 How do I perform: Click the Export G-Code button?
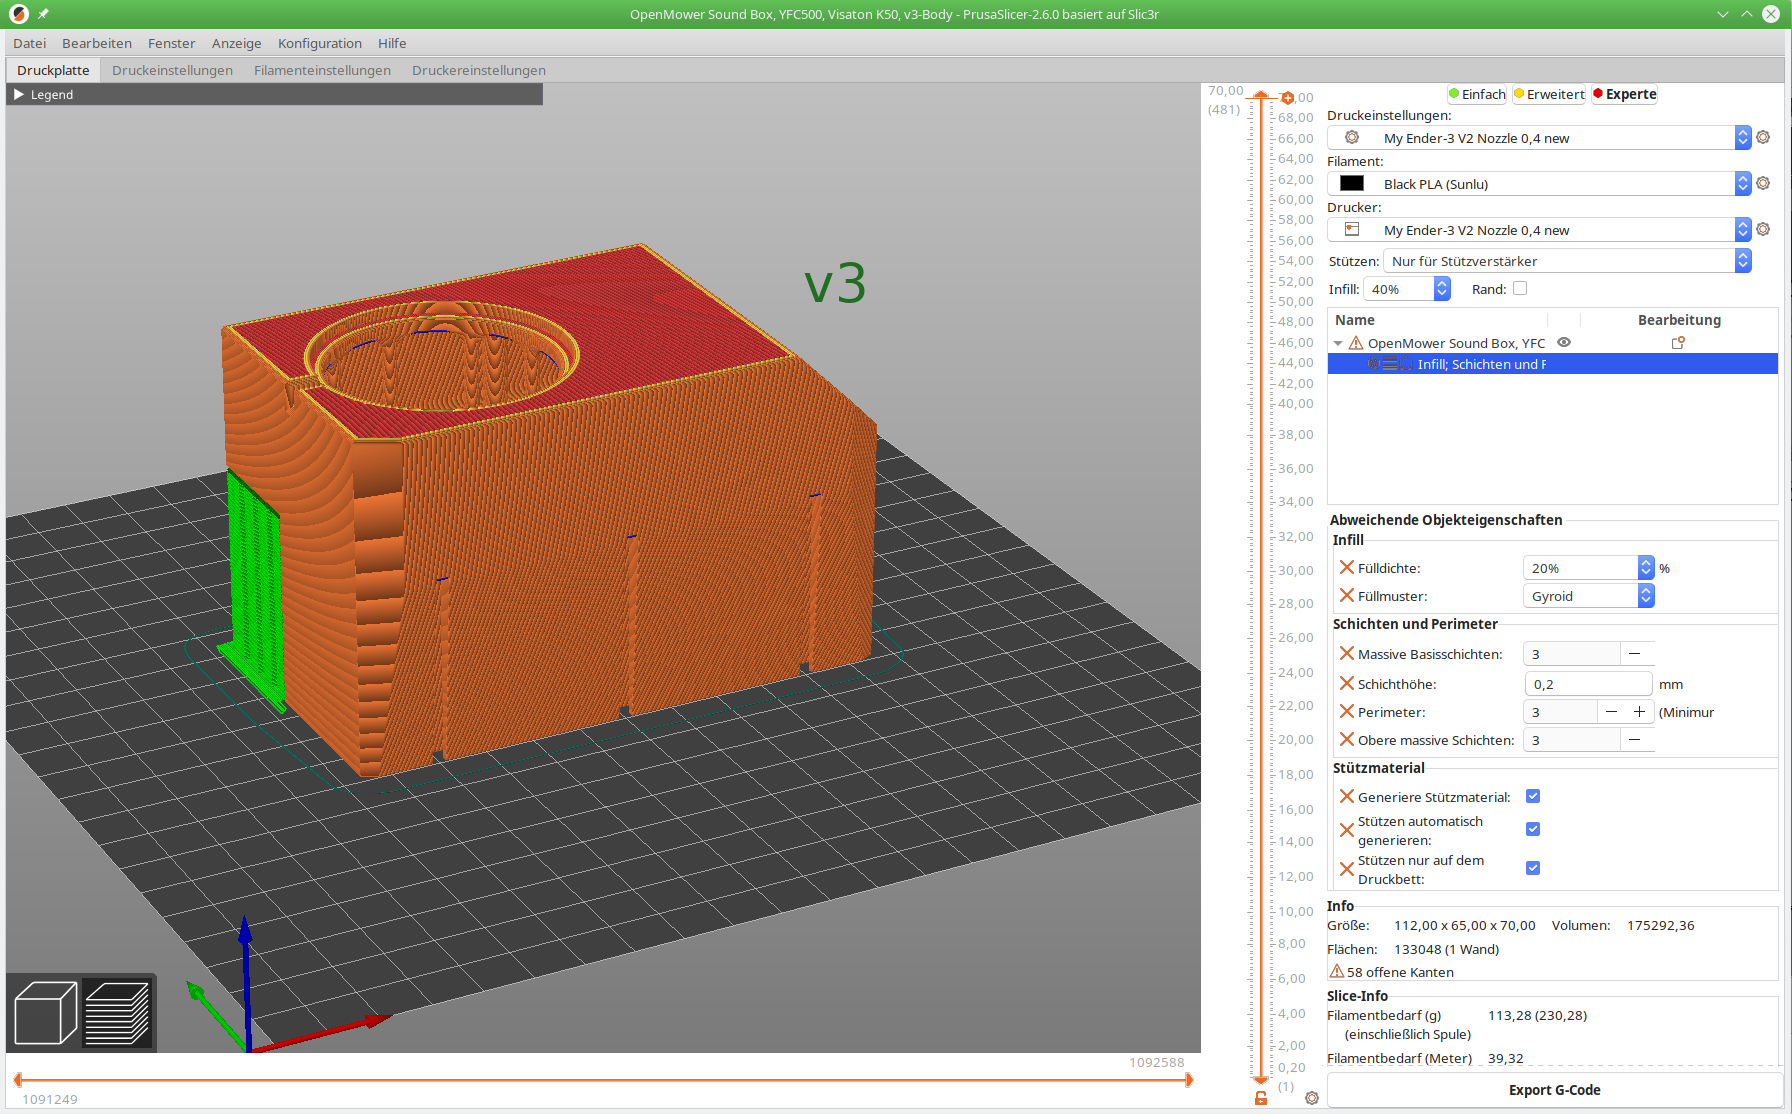1554,1089
